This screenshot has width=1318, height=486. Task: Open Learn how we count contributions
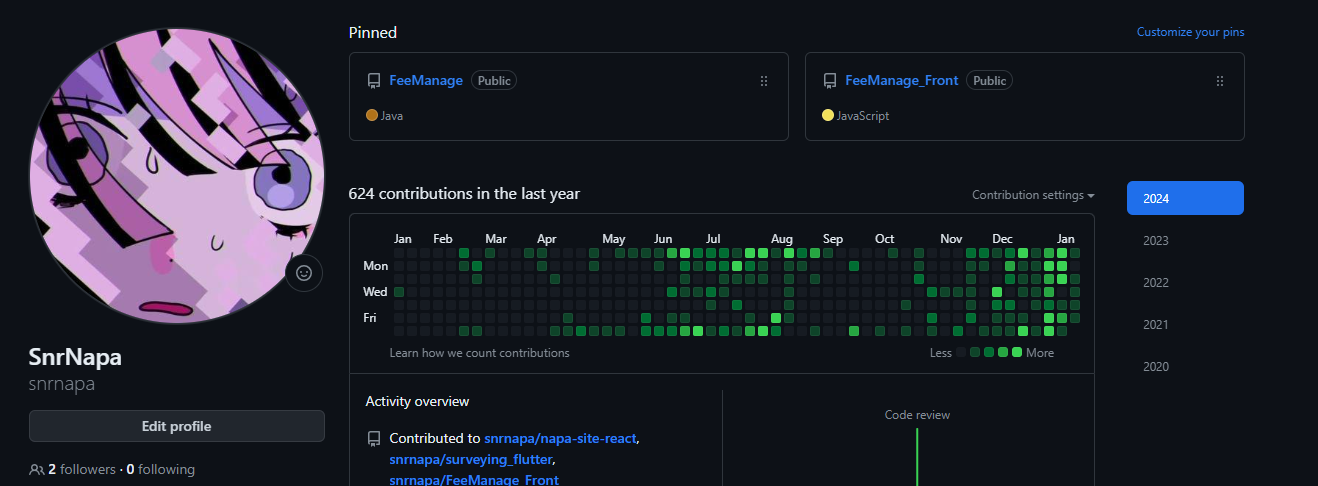(480, 353)
